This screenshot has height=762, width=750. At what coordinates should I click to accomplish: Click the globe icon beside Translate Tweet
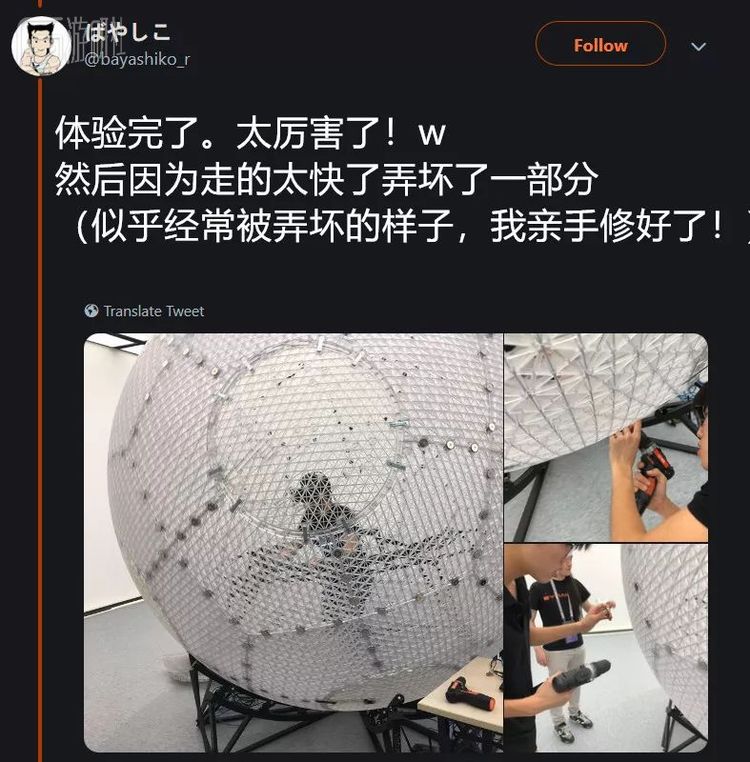click(x=91, y=311)
